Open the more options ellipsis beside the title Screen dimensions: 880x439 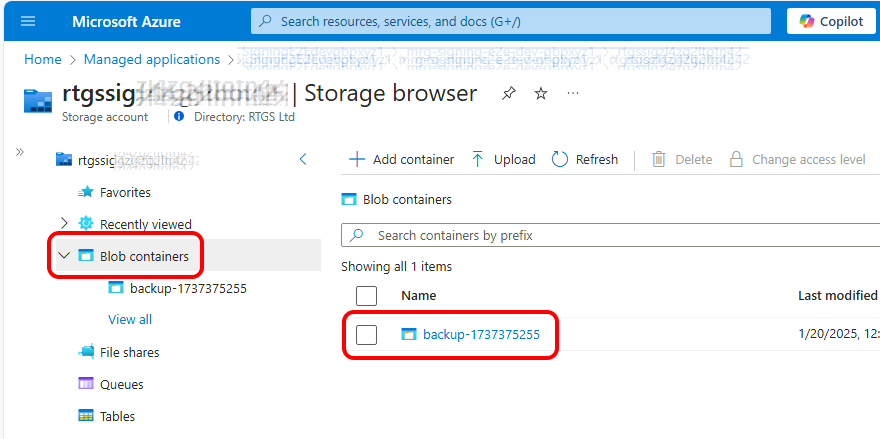(572, 93)
